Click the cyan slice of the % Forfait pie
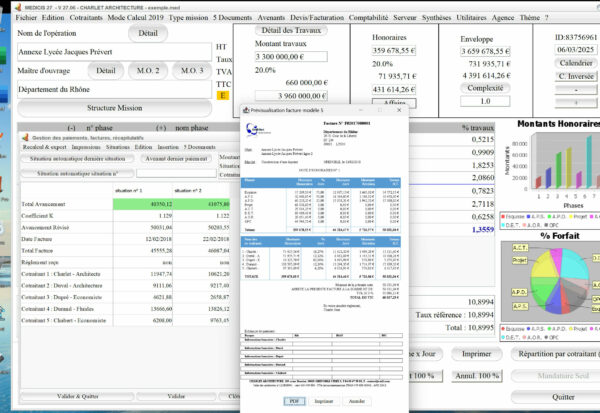 (x=574, y=262)
